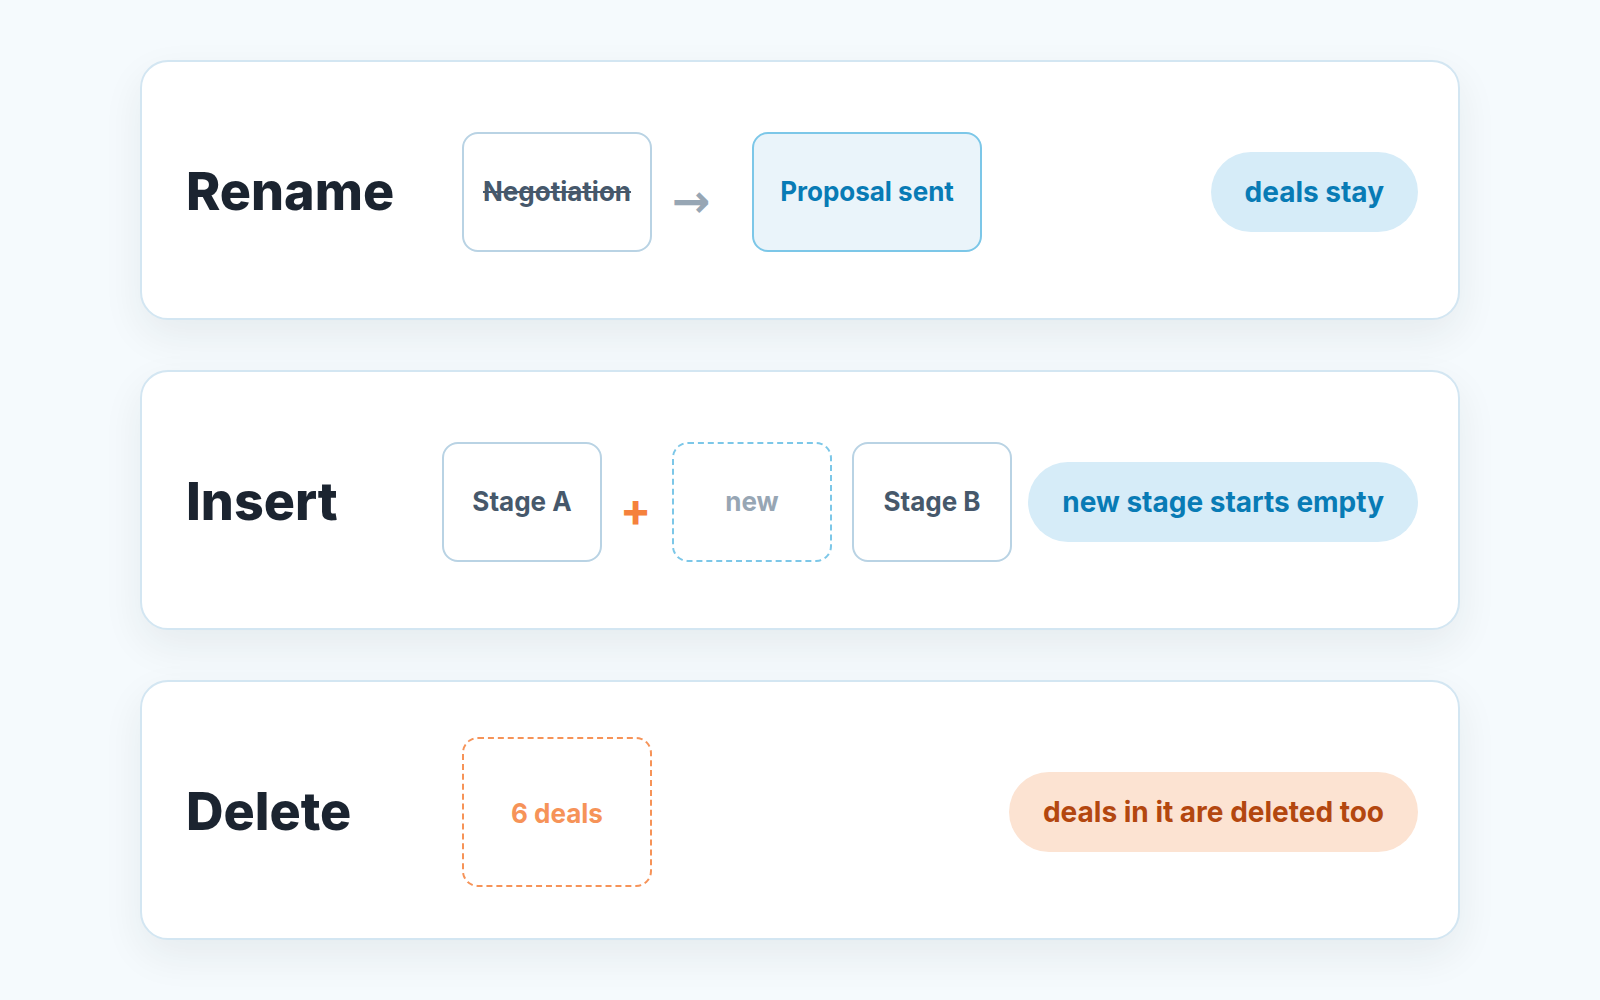Click the Rename heading
This screenshot has width=1600, height=1000.
coord(290,192)
